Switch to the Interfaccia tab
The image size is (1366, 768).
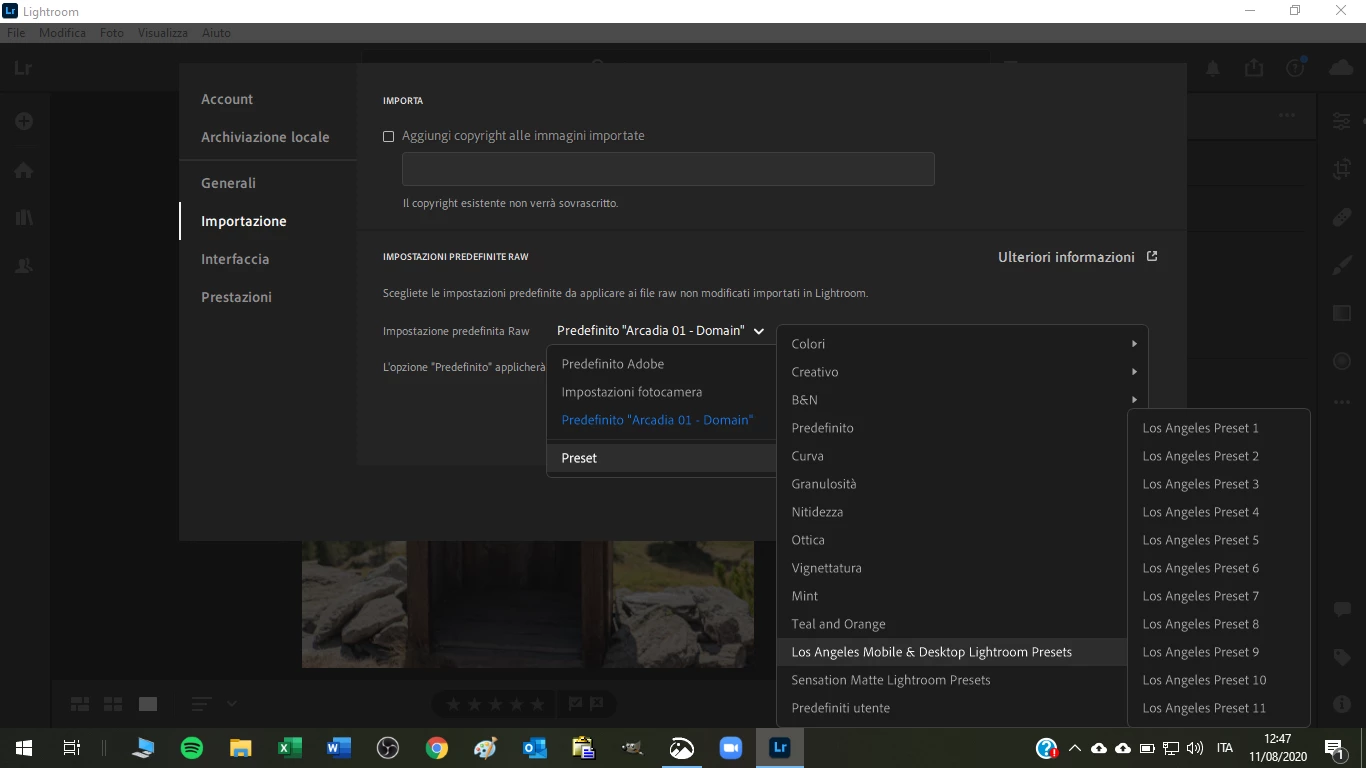coord(235,259)
